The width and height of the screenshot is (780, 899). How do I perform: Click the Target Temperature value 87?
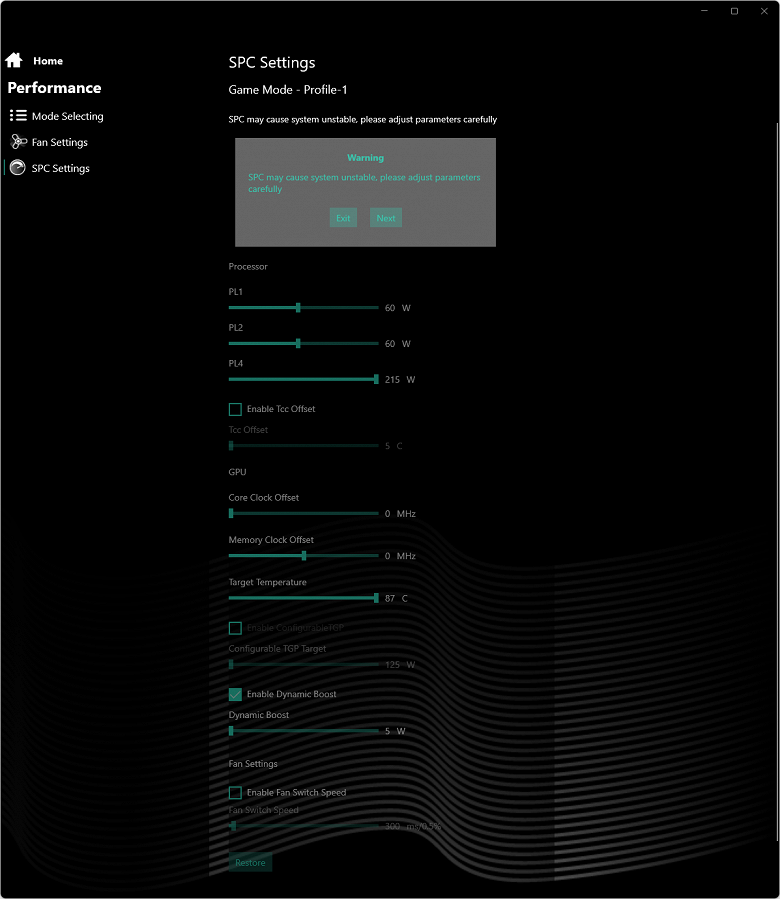[x=390, y=599]
